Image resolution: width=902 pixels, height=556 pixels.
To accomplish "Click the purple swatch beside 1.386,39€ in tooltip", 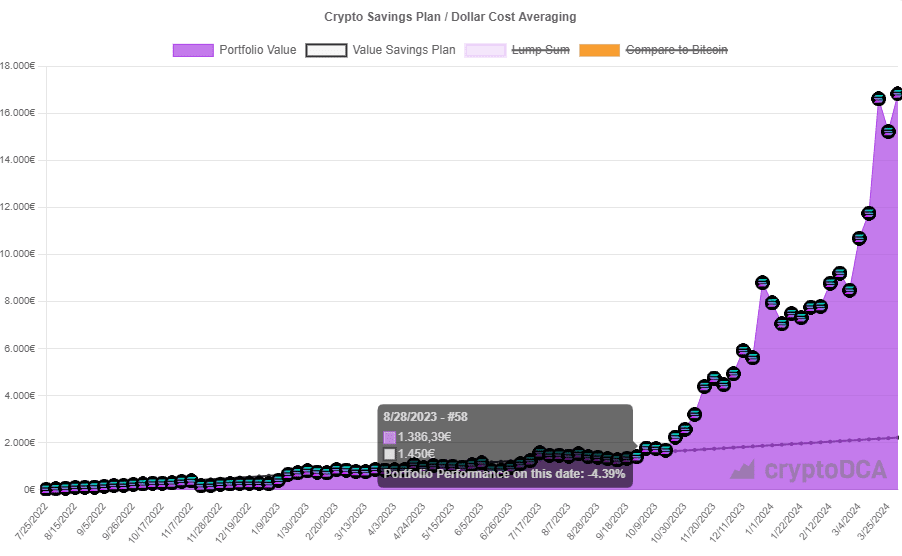I will (x=389, y=437).
